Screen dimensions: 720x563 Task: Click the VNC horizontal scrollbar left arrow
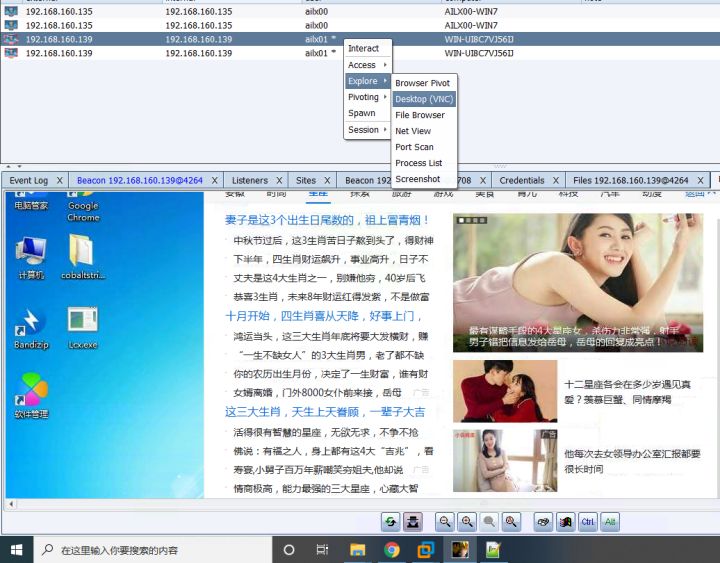click(x=11, y=504)
